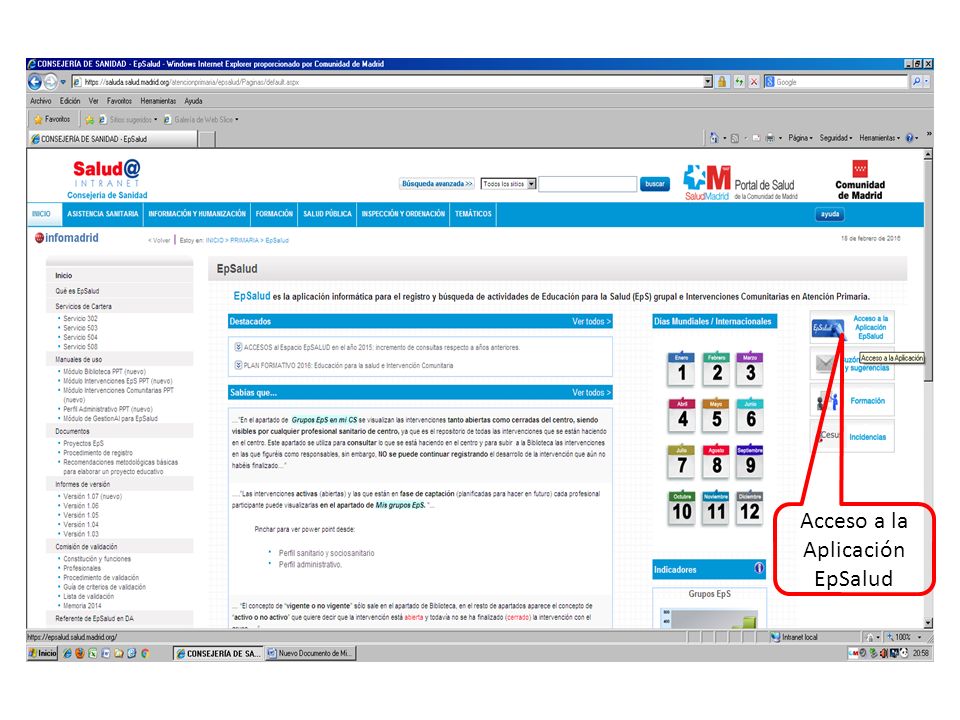
Task: Click Ver todos in Sabías que header
Action: point(591,392)
